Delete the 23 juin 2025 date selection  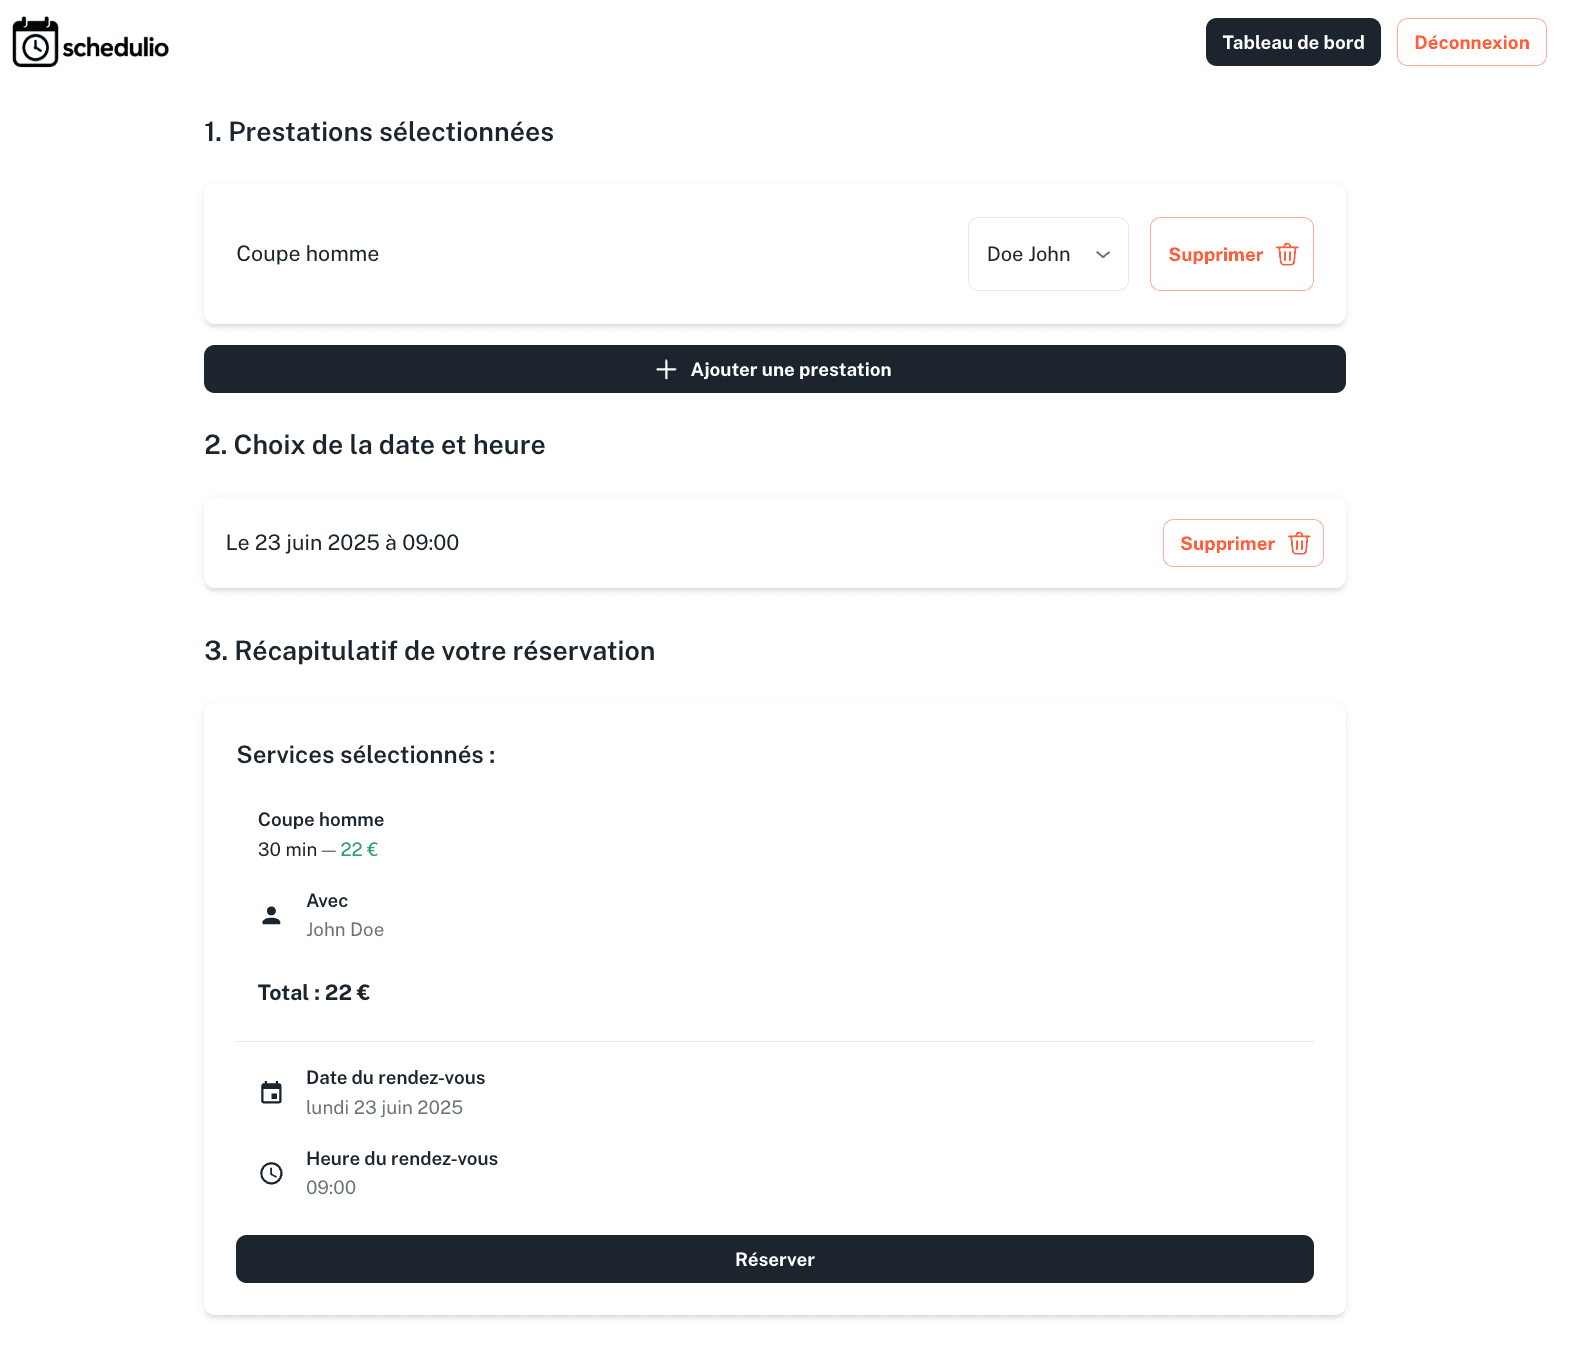pos(1242,544)
